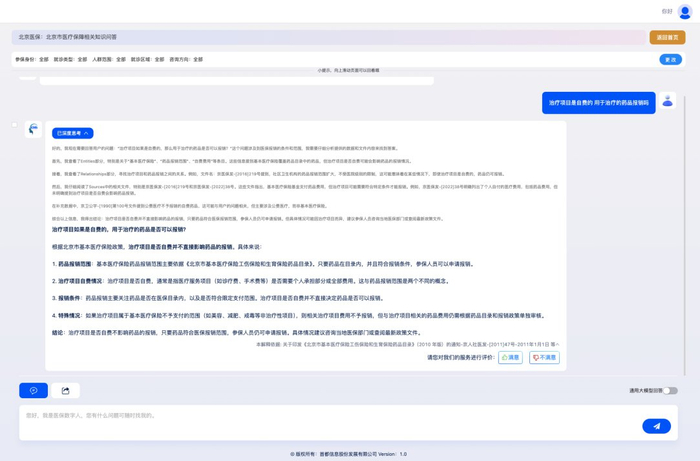Screen dimensions: 700x461
Task: Click the user avatar beside the question bubble
Action: (667, 101)
